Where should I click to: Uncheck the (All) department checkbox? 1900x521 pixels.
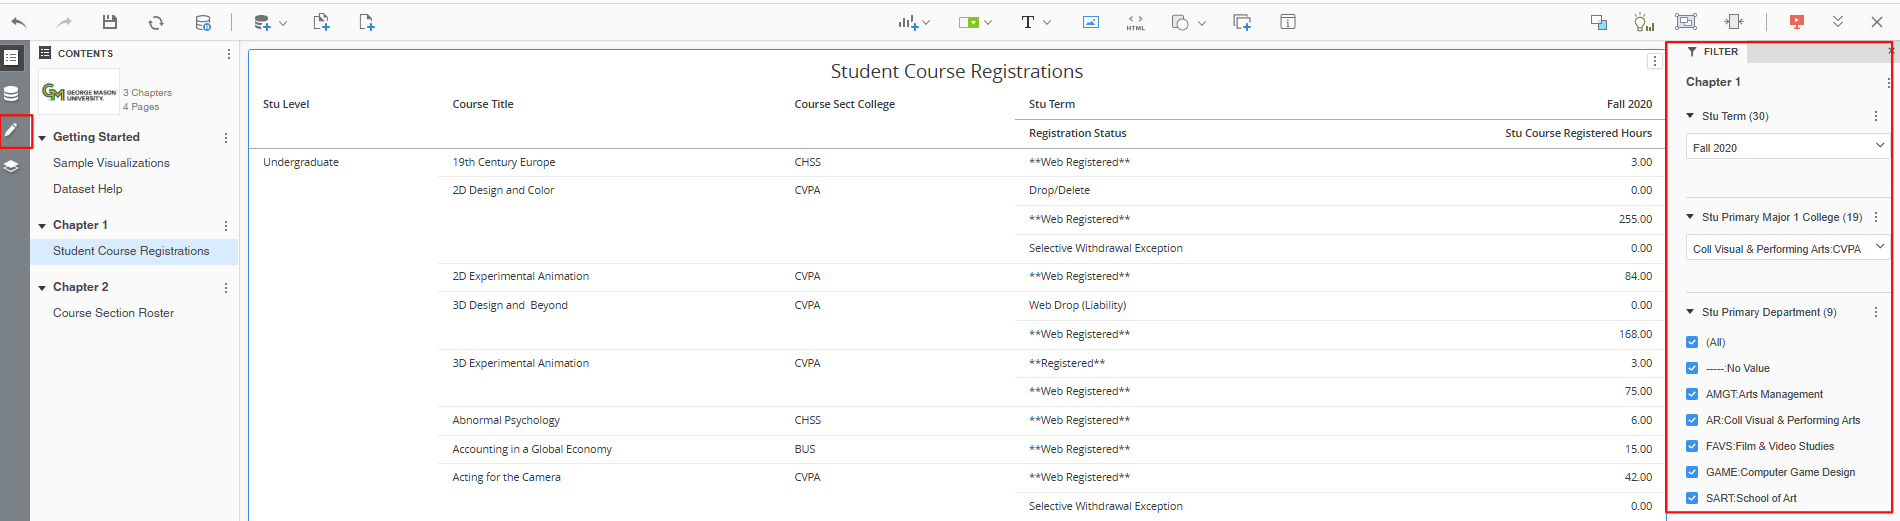[1692, 342]
